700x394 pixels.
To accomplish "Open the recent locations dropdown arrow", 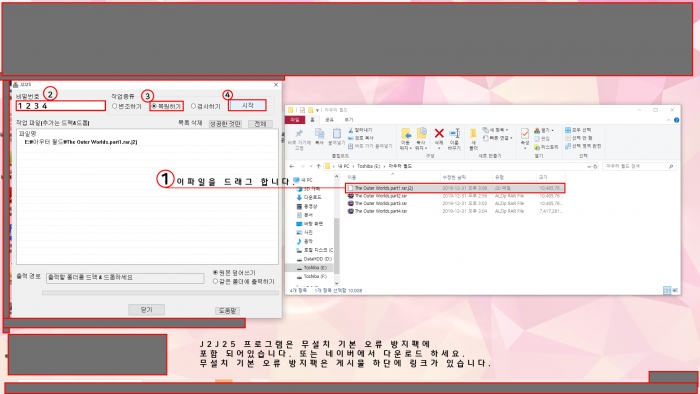I will (311, 166).
